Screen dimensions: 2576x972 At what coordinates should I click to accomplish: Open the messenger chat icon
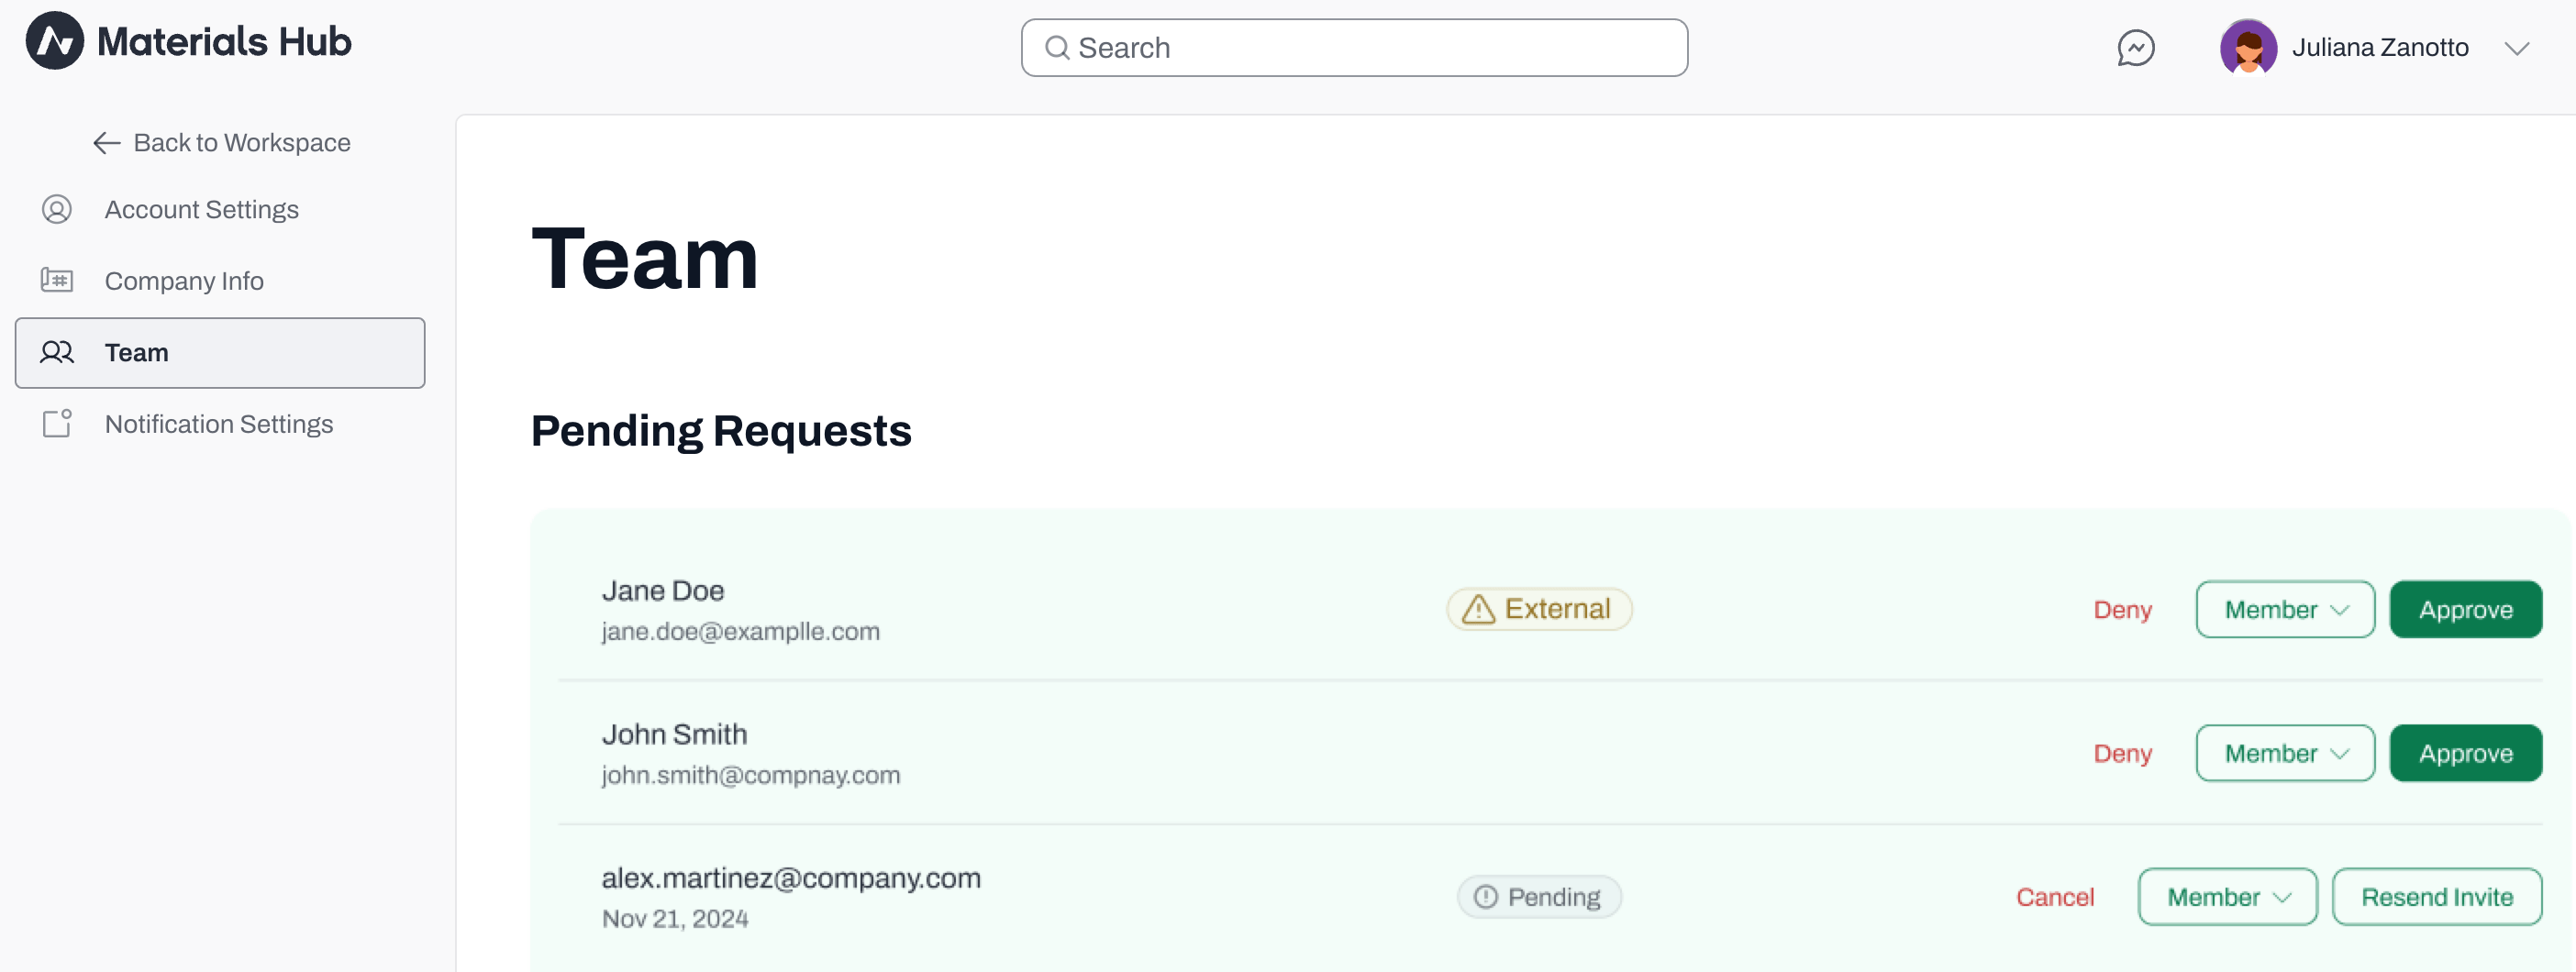pyautogui.click(x=2135, y=47)
